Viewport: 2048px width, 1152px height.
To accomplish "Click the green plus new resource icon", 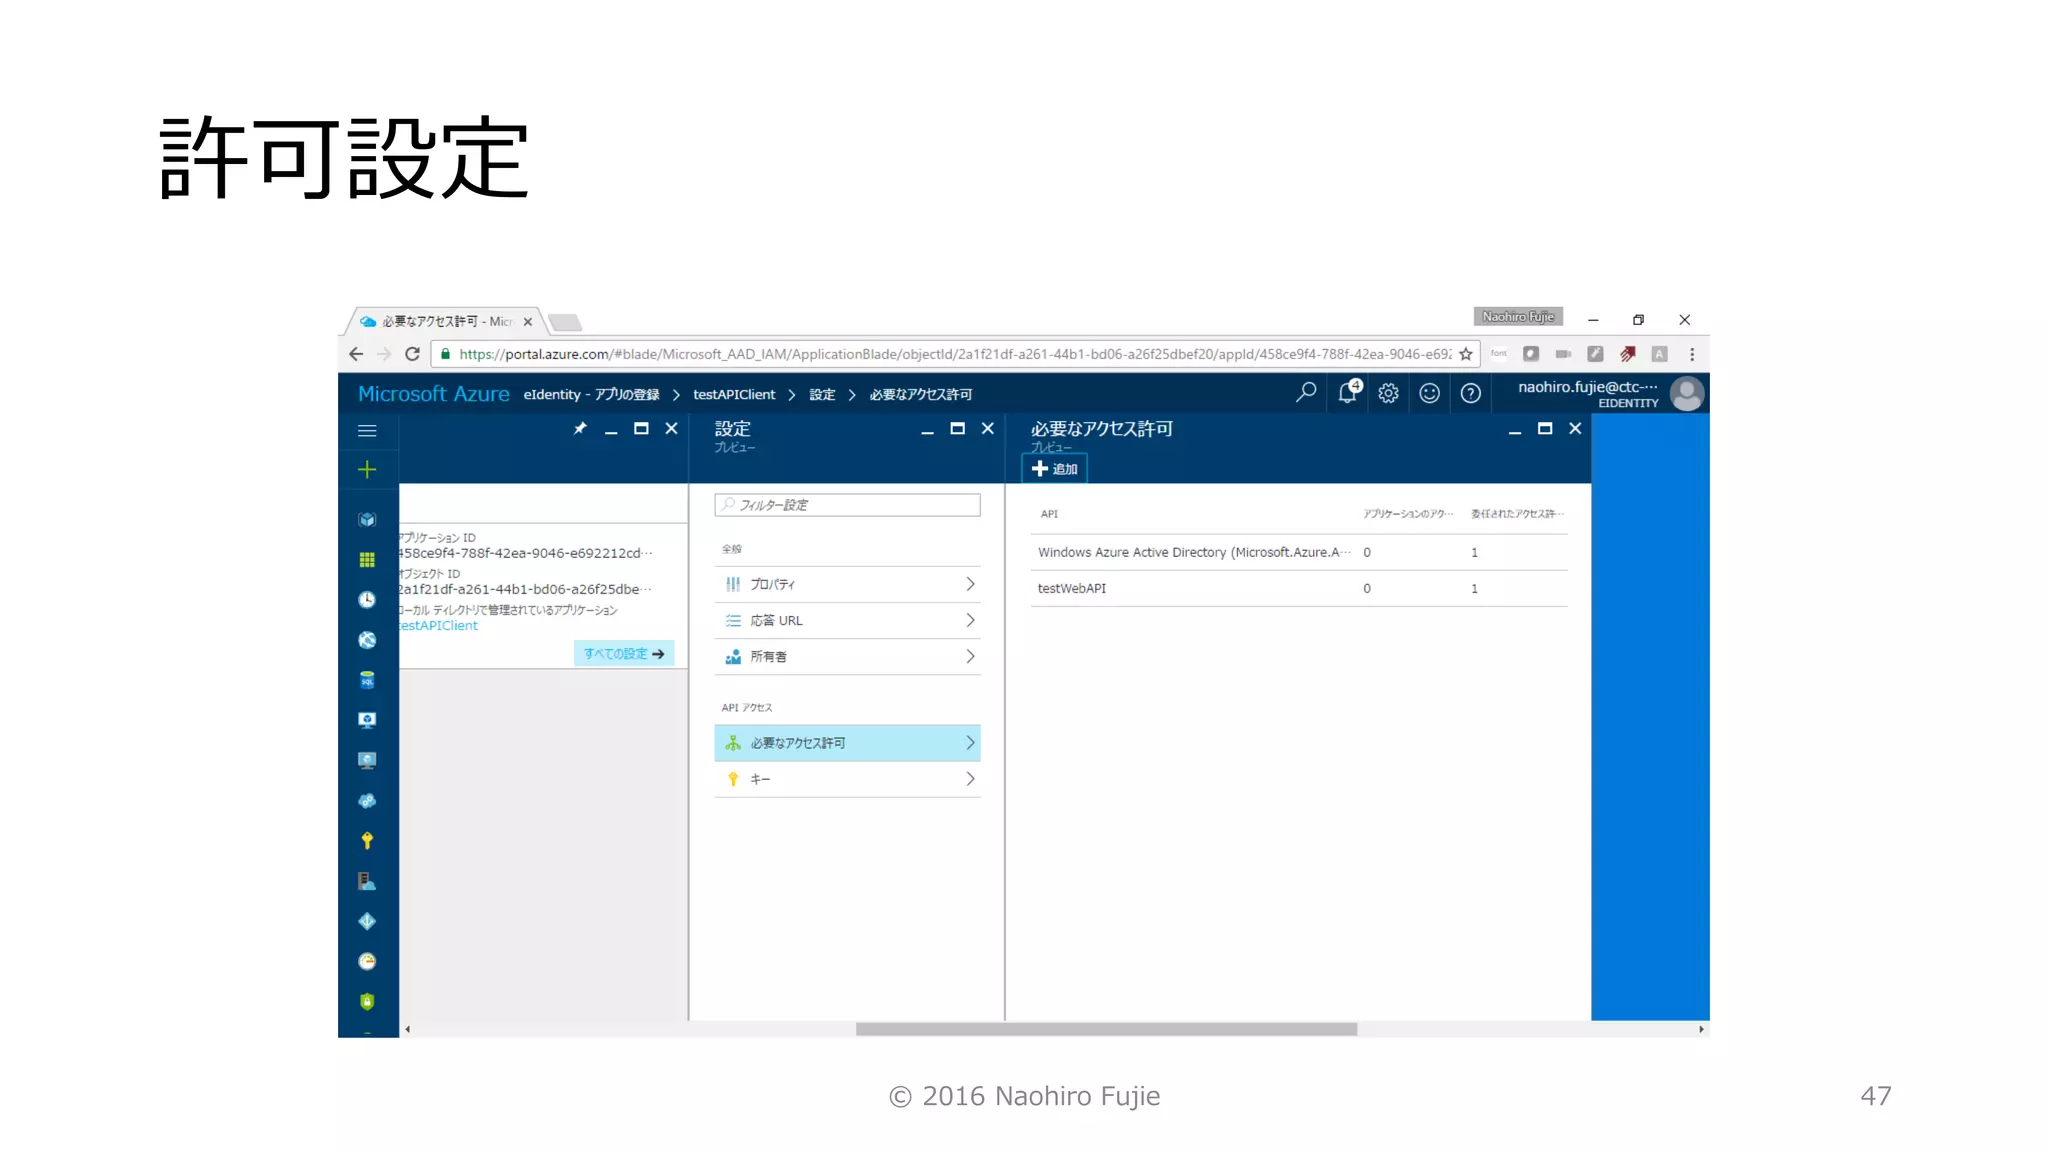I will pyautogui.click(x=367, y=470).
